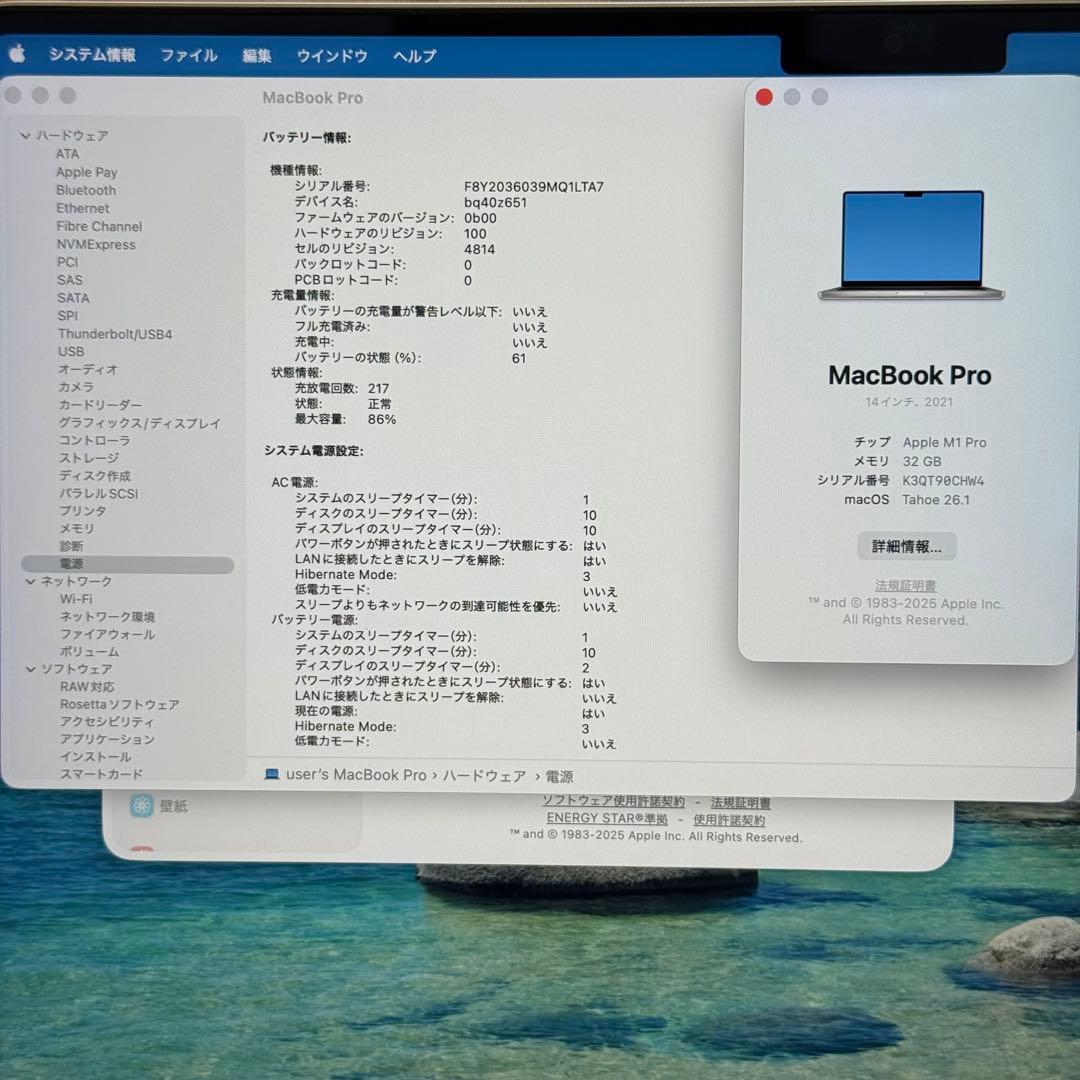The height and width of the screenshot is (1080, 1080).
Task: Open the システム情報 menu
Action: [92, 54]
